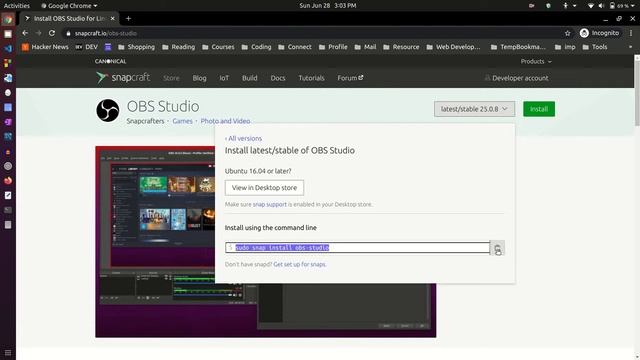The height and width of the screenshot is (360, 640).
Task: Open Chrome from the Ubuntu dock
Action: click(8, 19)
